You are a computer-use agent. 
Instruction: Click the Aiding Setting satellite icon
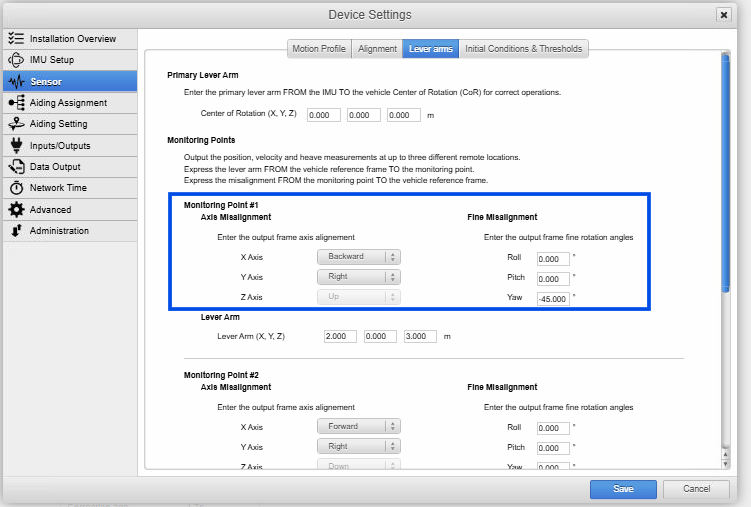[16, 124]
